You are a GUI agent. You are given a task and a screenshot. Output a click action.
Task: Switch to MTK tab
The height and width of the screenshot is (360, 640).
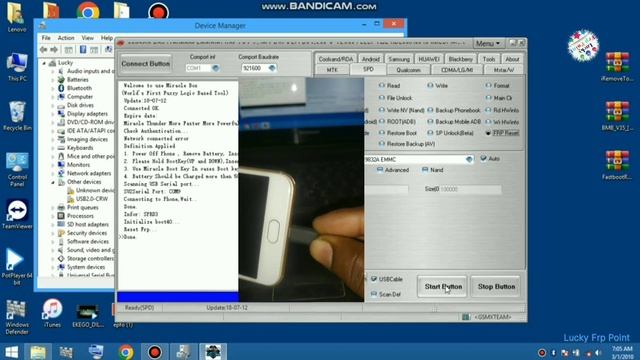coord(332,70)
